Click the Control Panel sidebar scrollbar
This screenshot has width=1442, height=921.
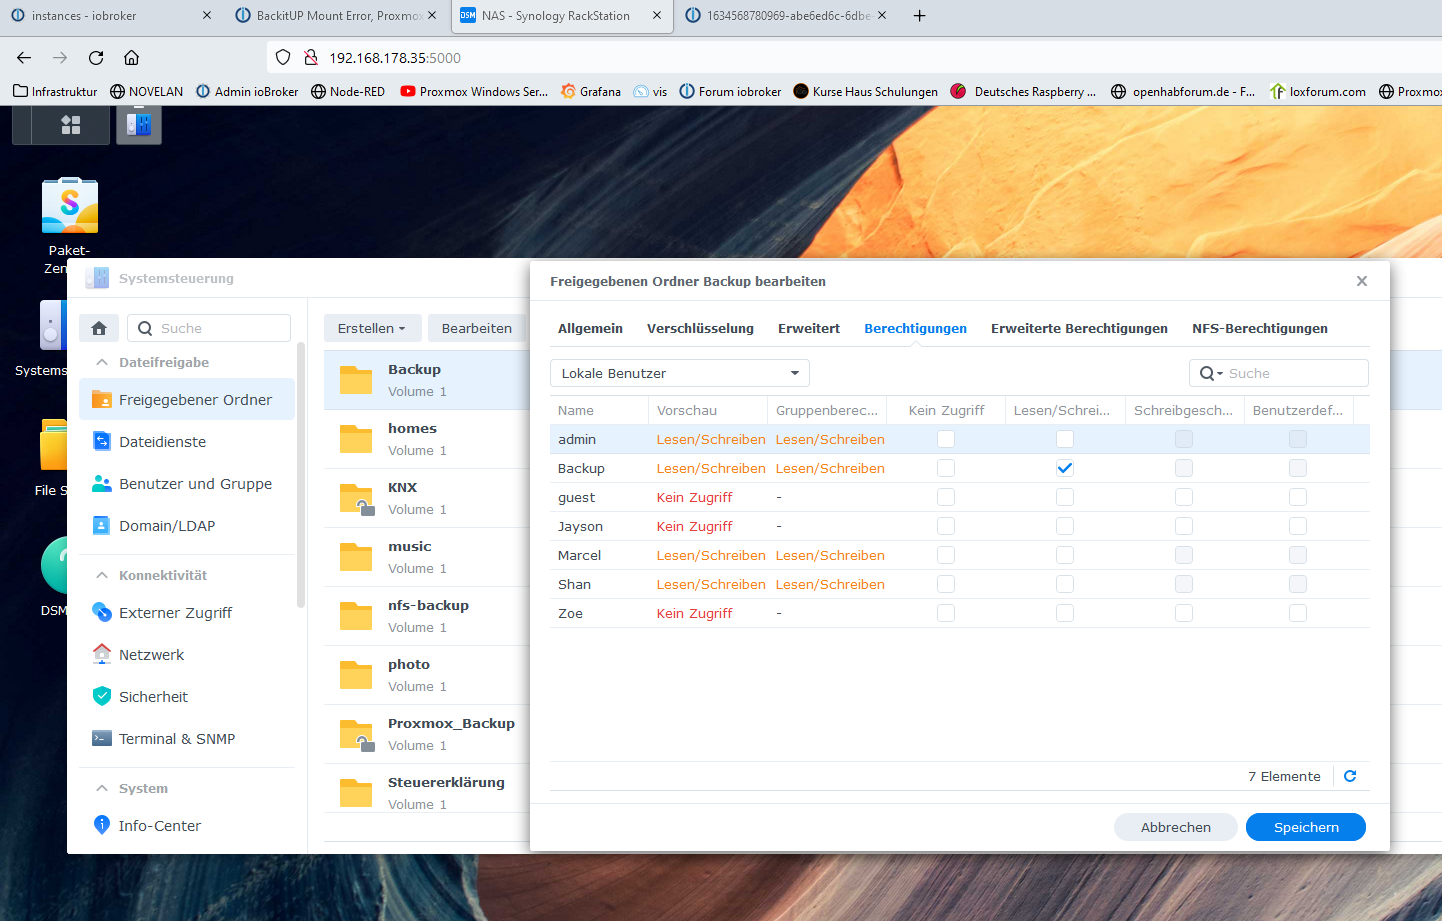(x=301, y=475)
